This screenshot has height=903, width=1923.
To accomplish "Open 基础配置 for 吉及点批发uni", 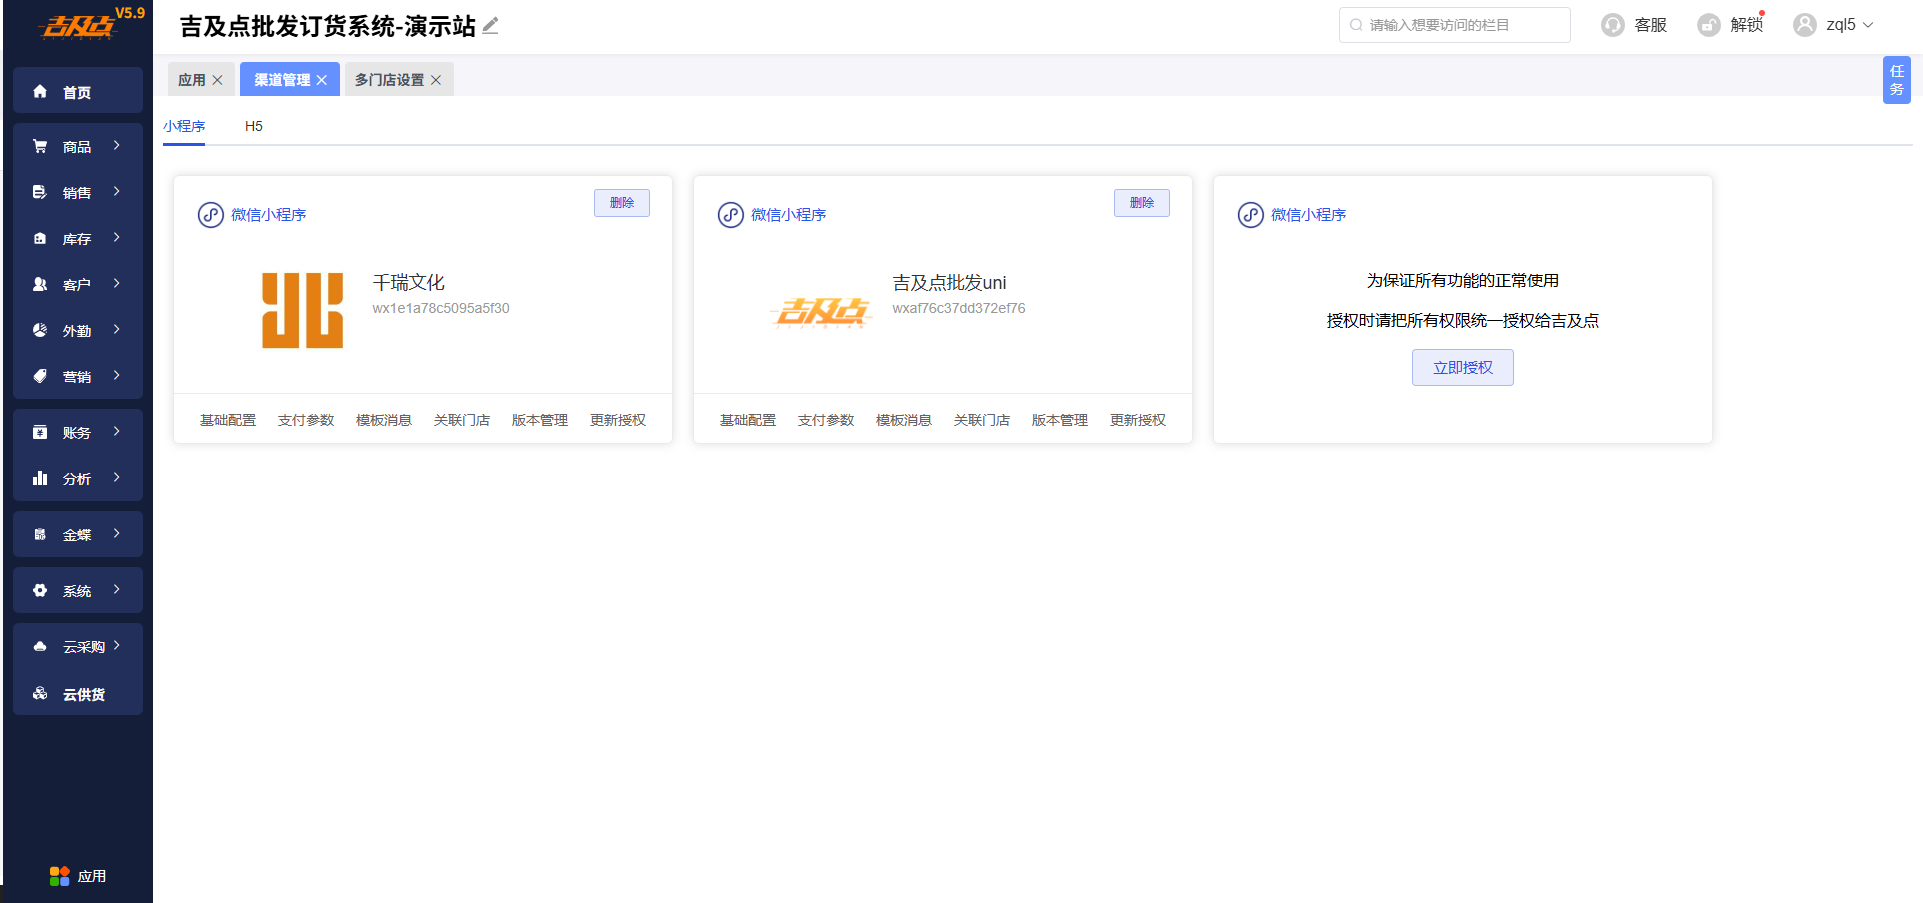I will [x=748, y=420].
